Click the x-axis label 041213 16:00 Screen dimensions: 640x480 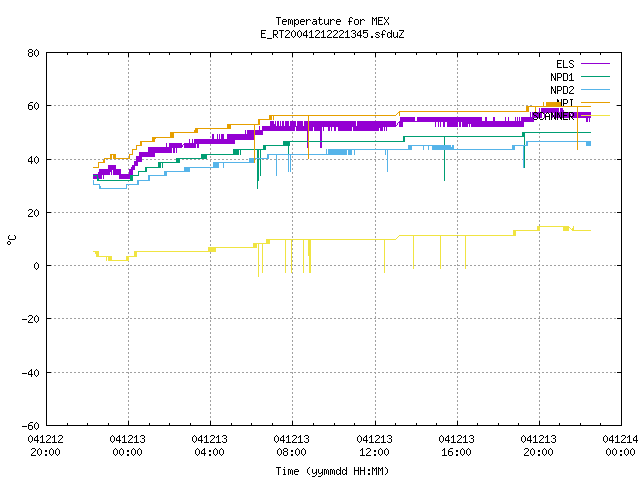456,446
